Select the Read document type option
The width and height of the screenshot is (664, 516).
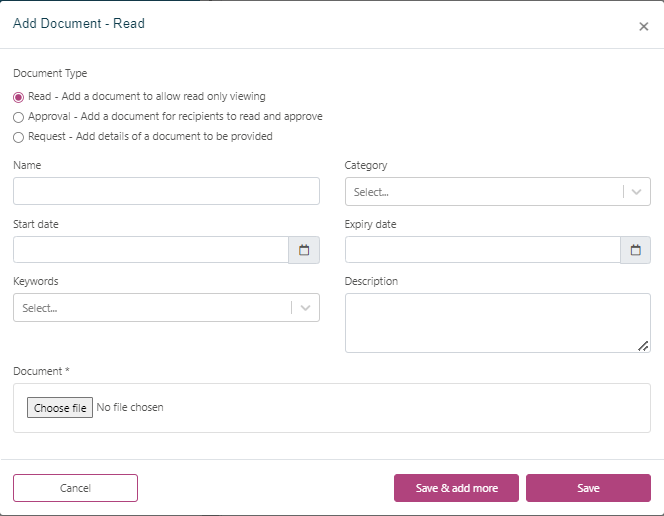tap(19, 97)
